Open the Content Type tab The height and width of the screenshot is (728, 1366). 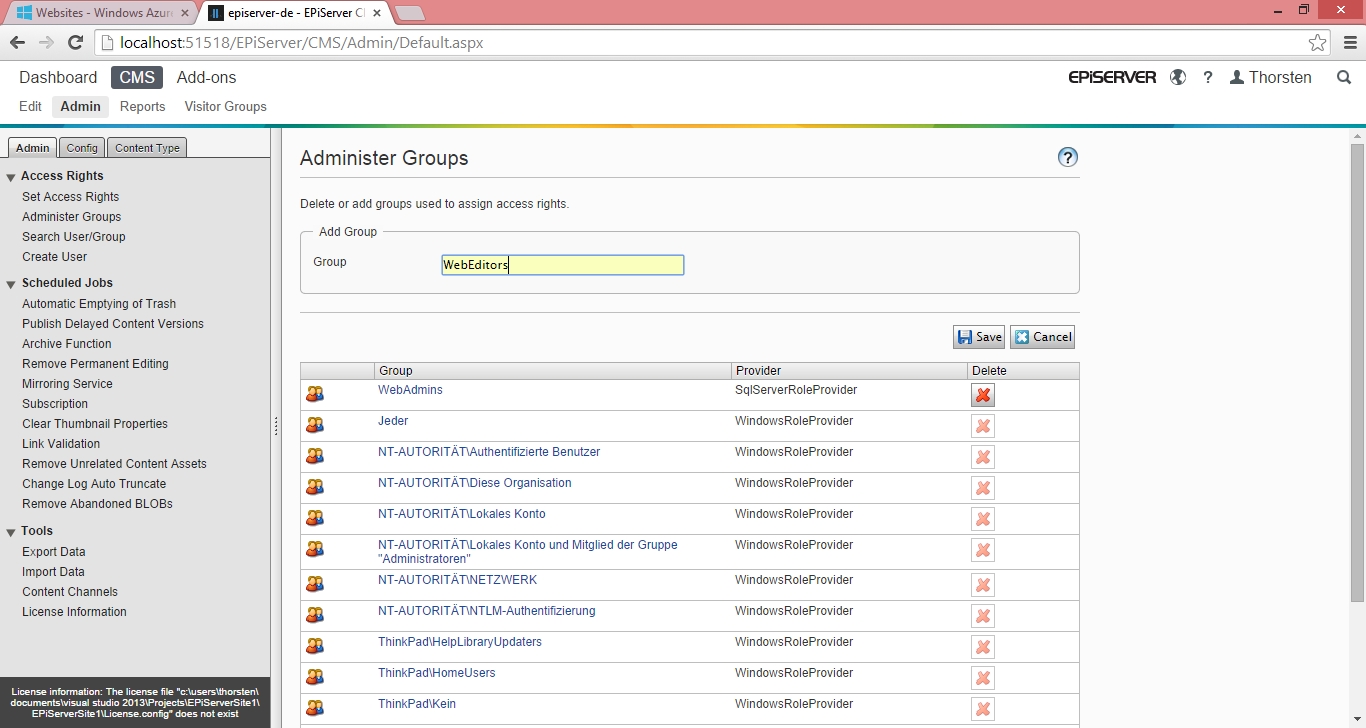point(147,148)
